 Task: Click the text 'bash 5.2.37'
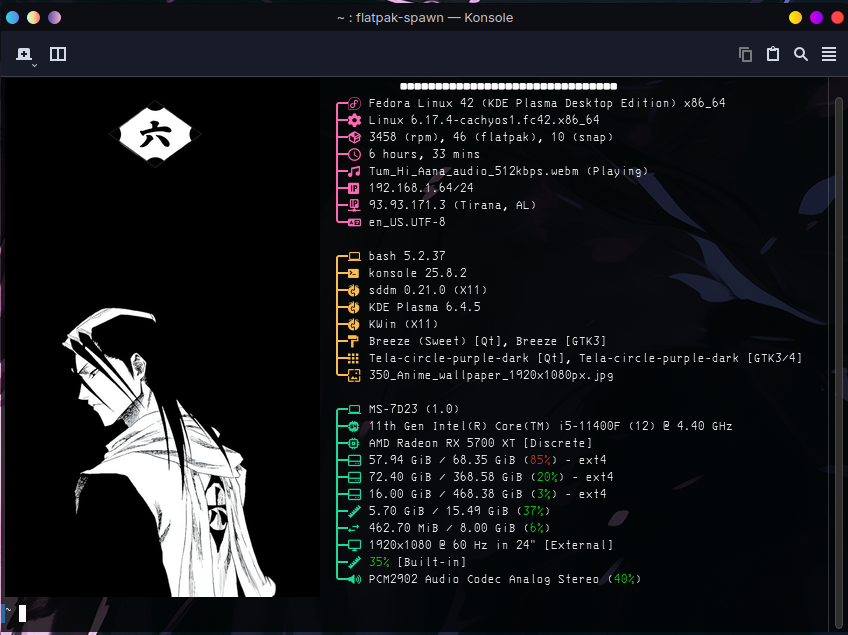click(407, 256)
